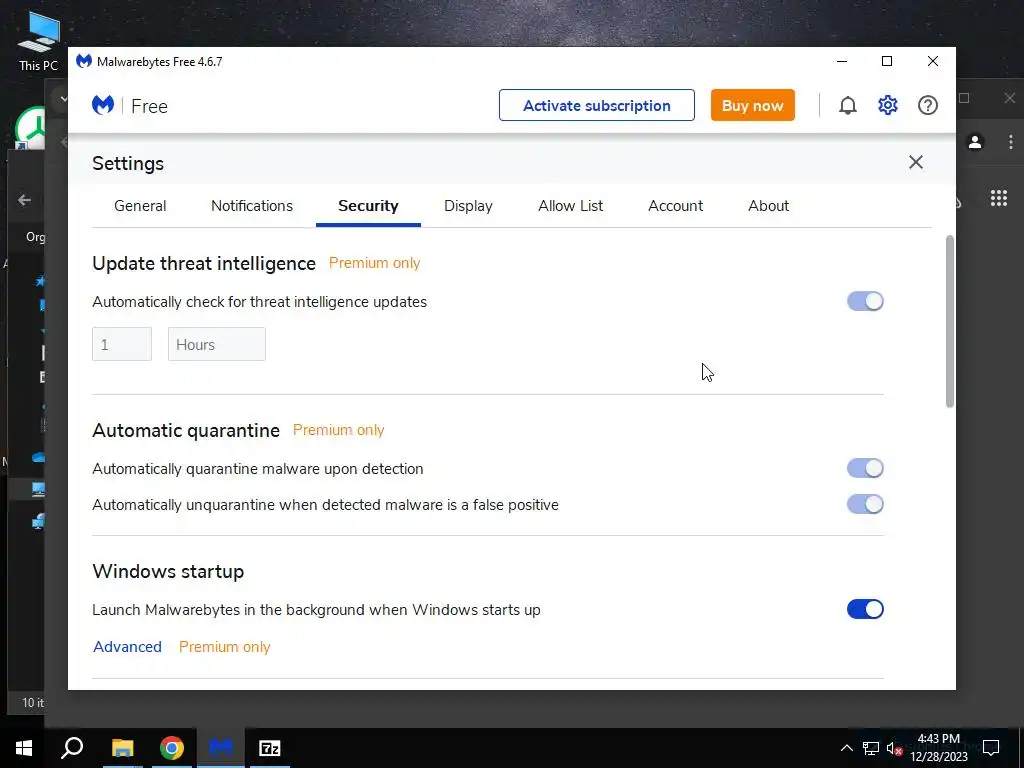Open the About tab
The width and height of the screenshot is (1024, 768).
tap(769, 206)
